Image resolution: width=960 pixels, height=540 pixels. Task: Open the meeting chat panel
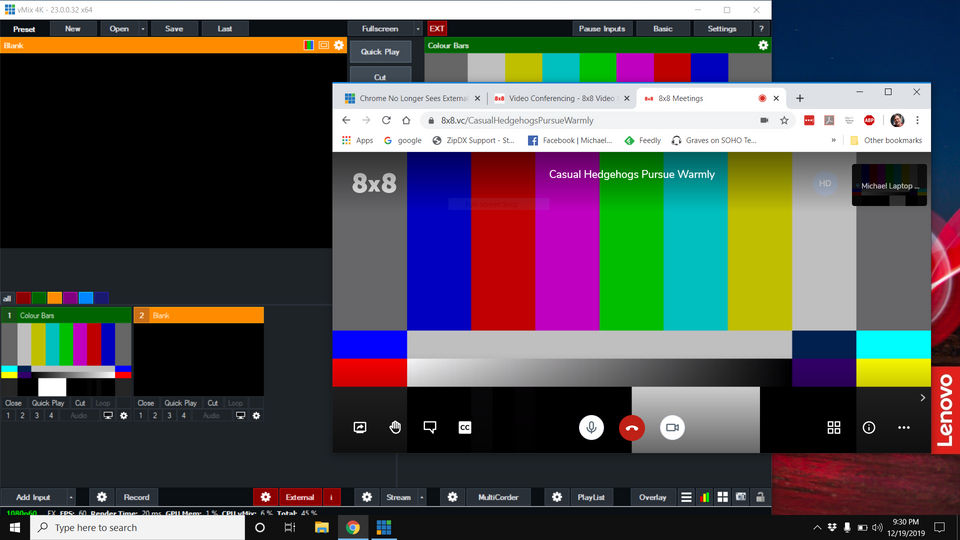click(430, 427)
